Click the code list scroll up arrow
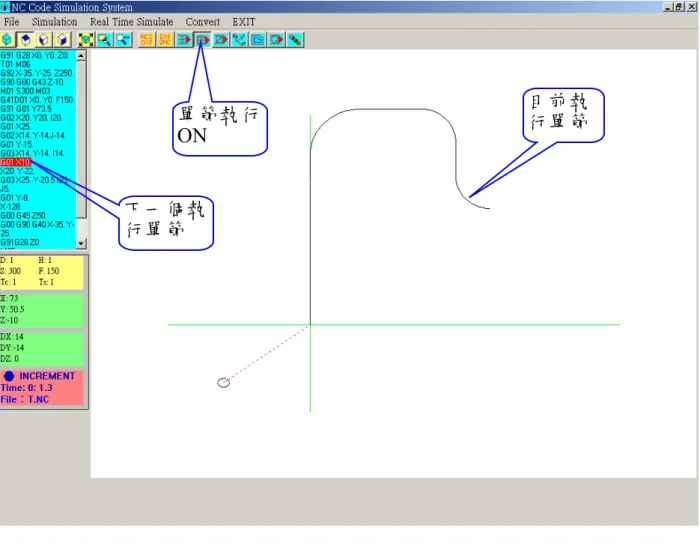Screen dimensions: 700x543 click(x=81, y=56)
